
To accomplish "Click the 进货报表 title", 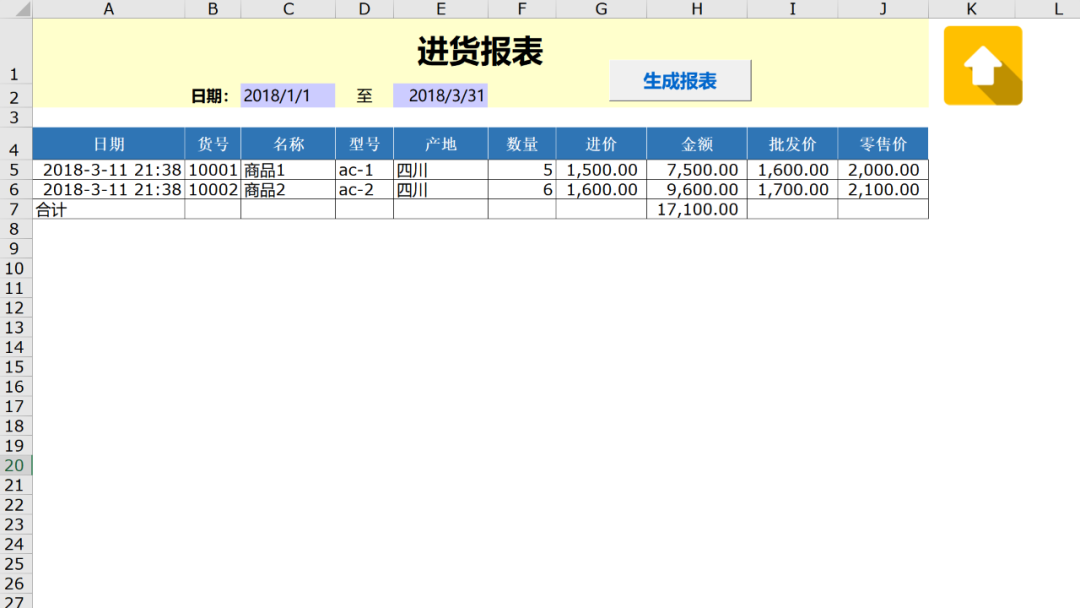I will 480,51.
